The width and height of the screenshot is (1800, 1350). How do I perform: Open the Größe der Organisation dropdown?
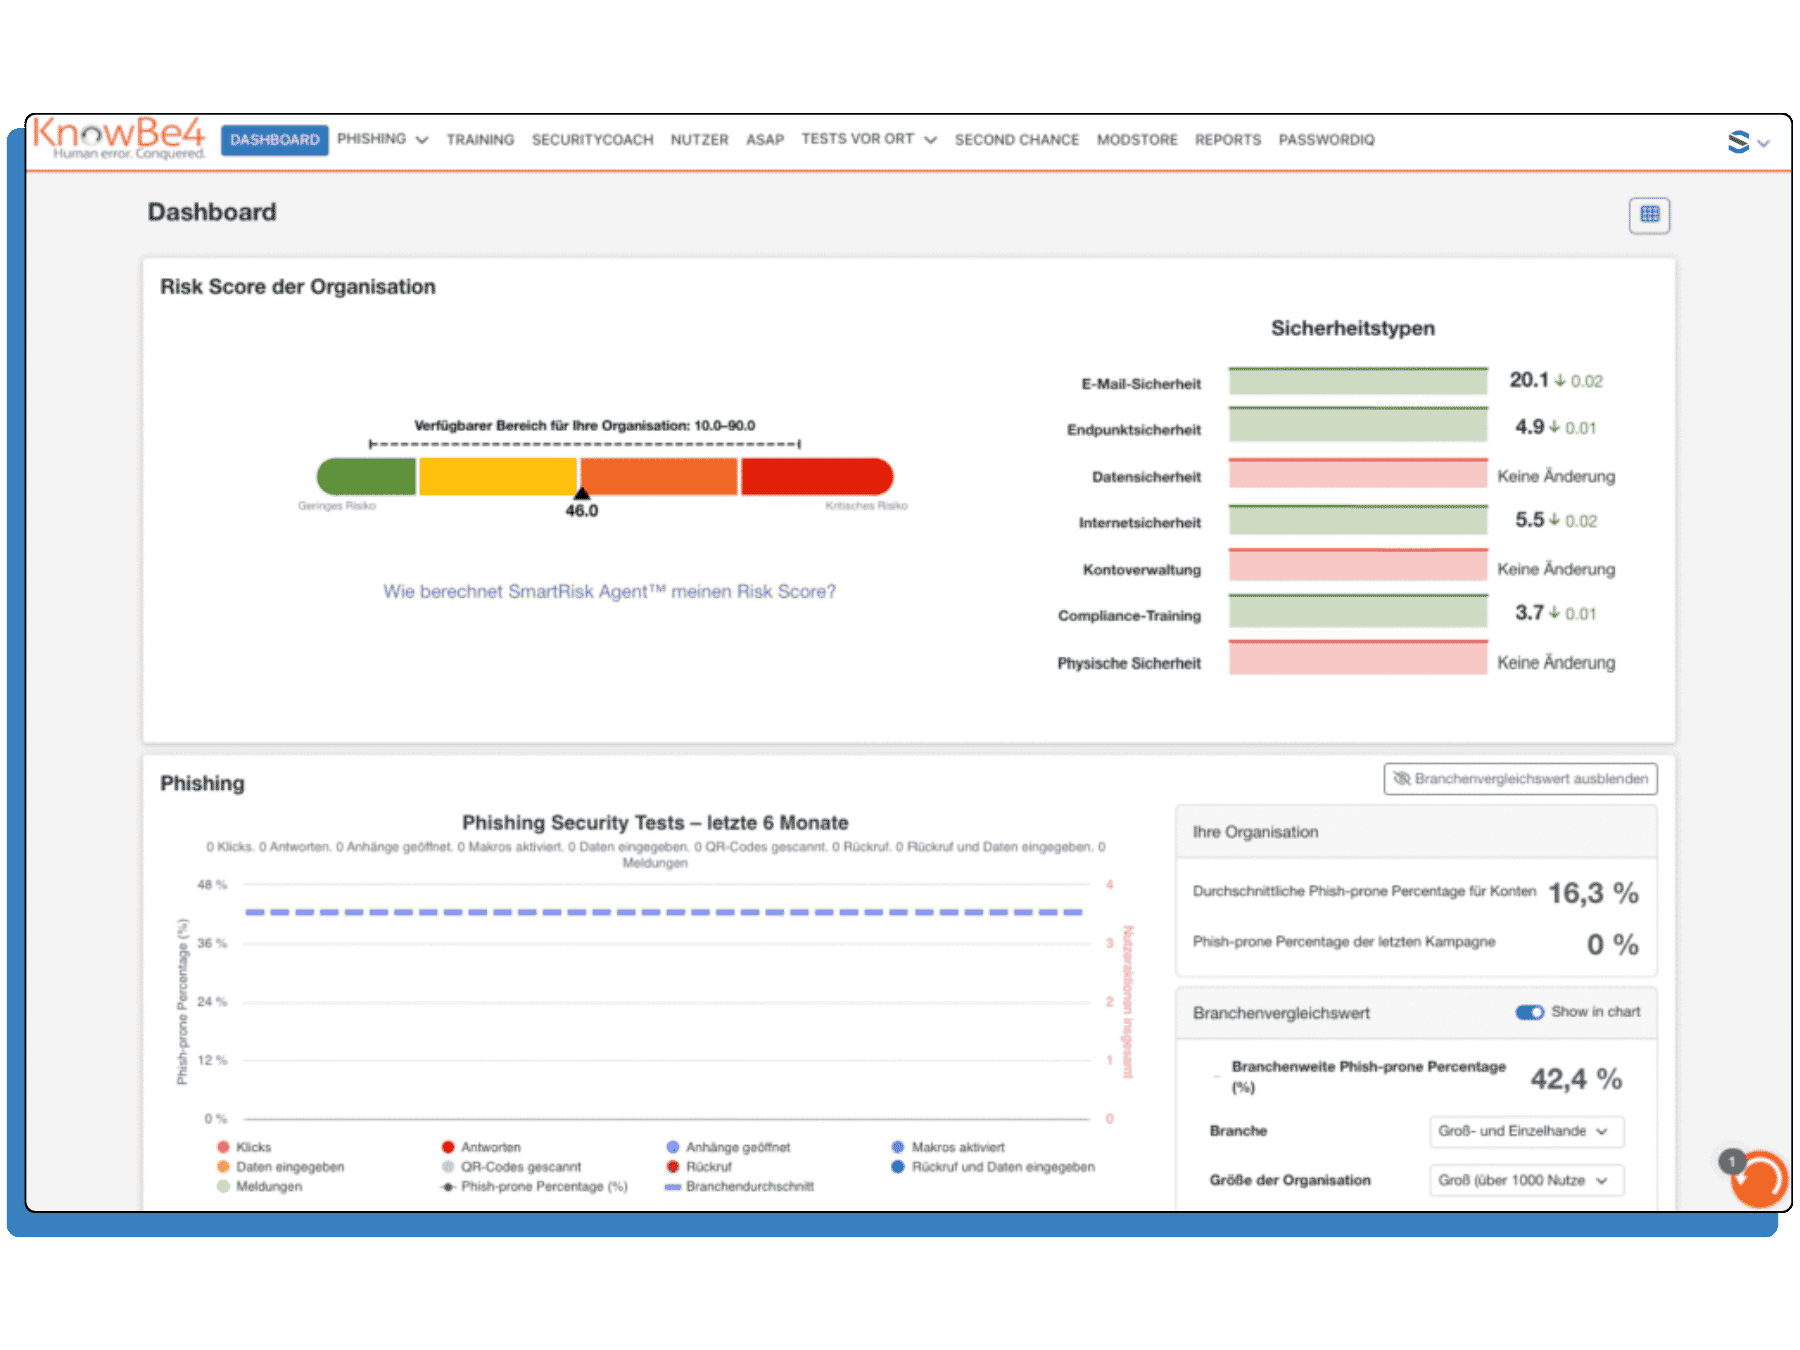coord(1526,1180)
